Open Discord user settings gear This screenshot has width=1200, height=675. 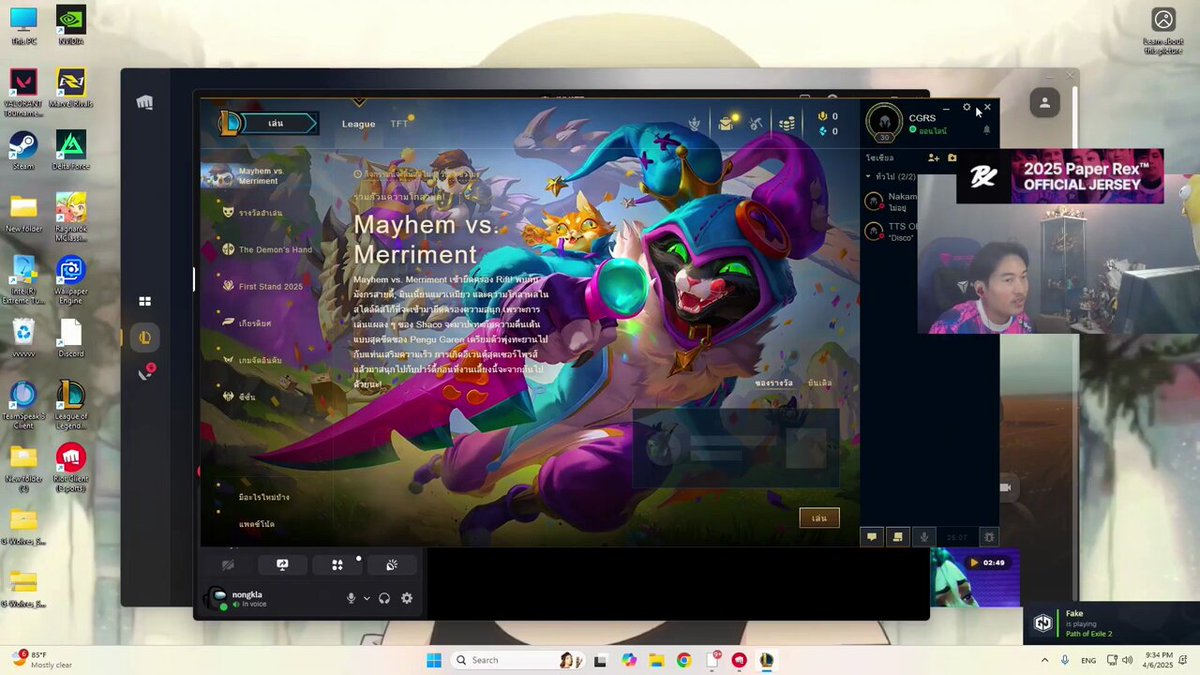tap(407, 598)
